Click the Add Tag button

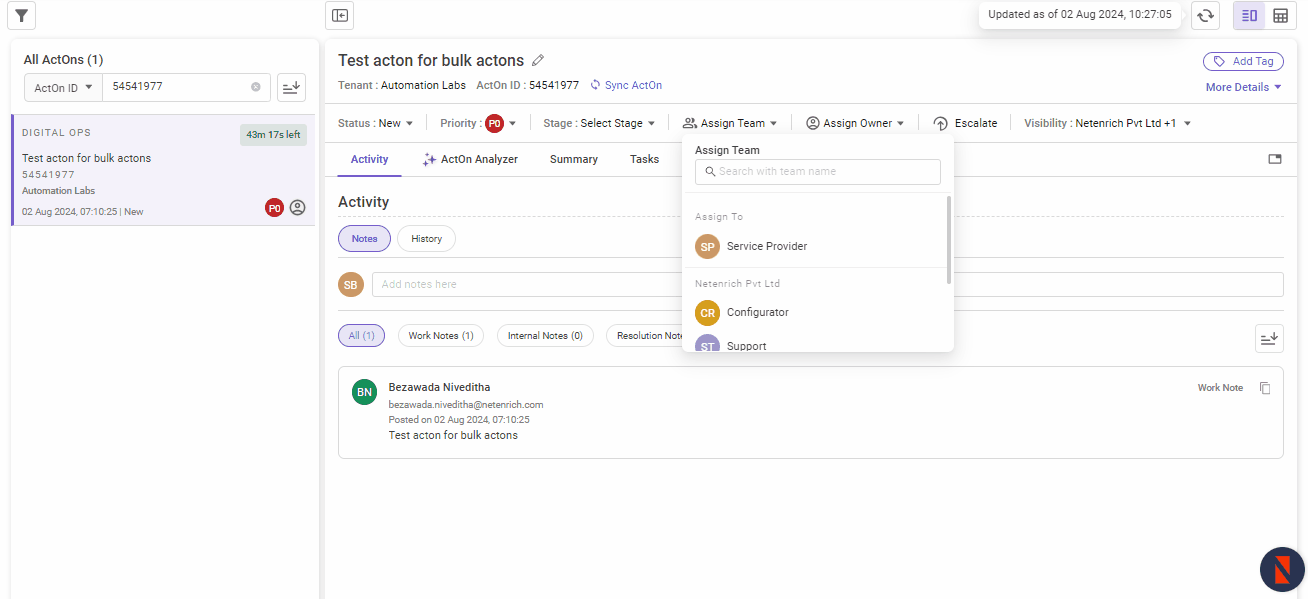1243,61
